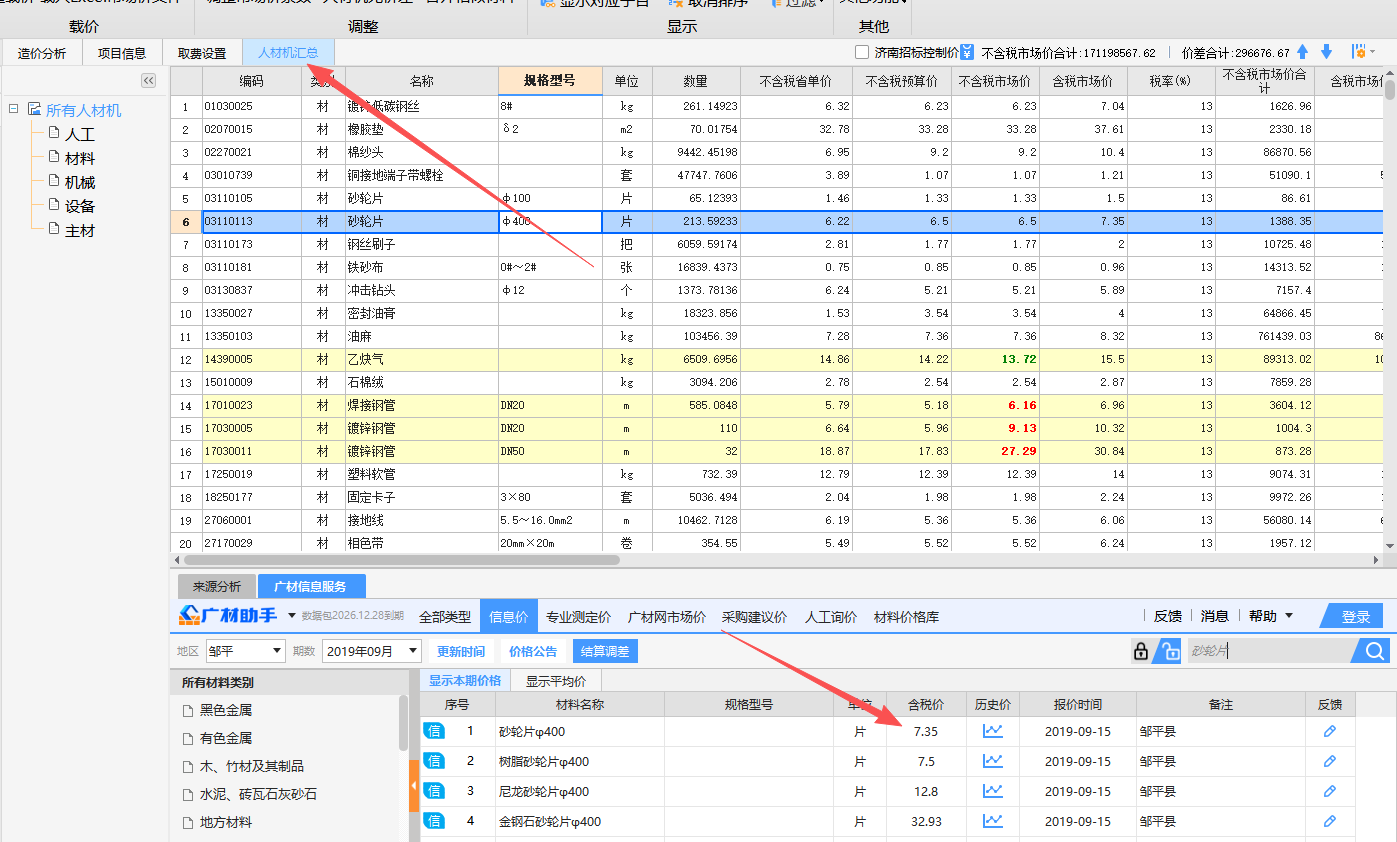Switch to the 来源分析 tab
1397x842 pixels.
tap(217, 587)
